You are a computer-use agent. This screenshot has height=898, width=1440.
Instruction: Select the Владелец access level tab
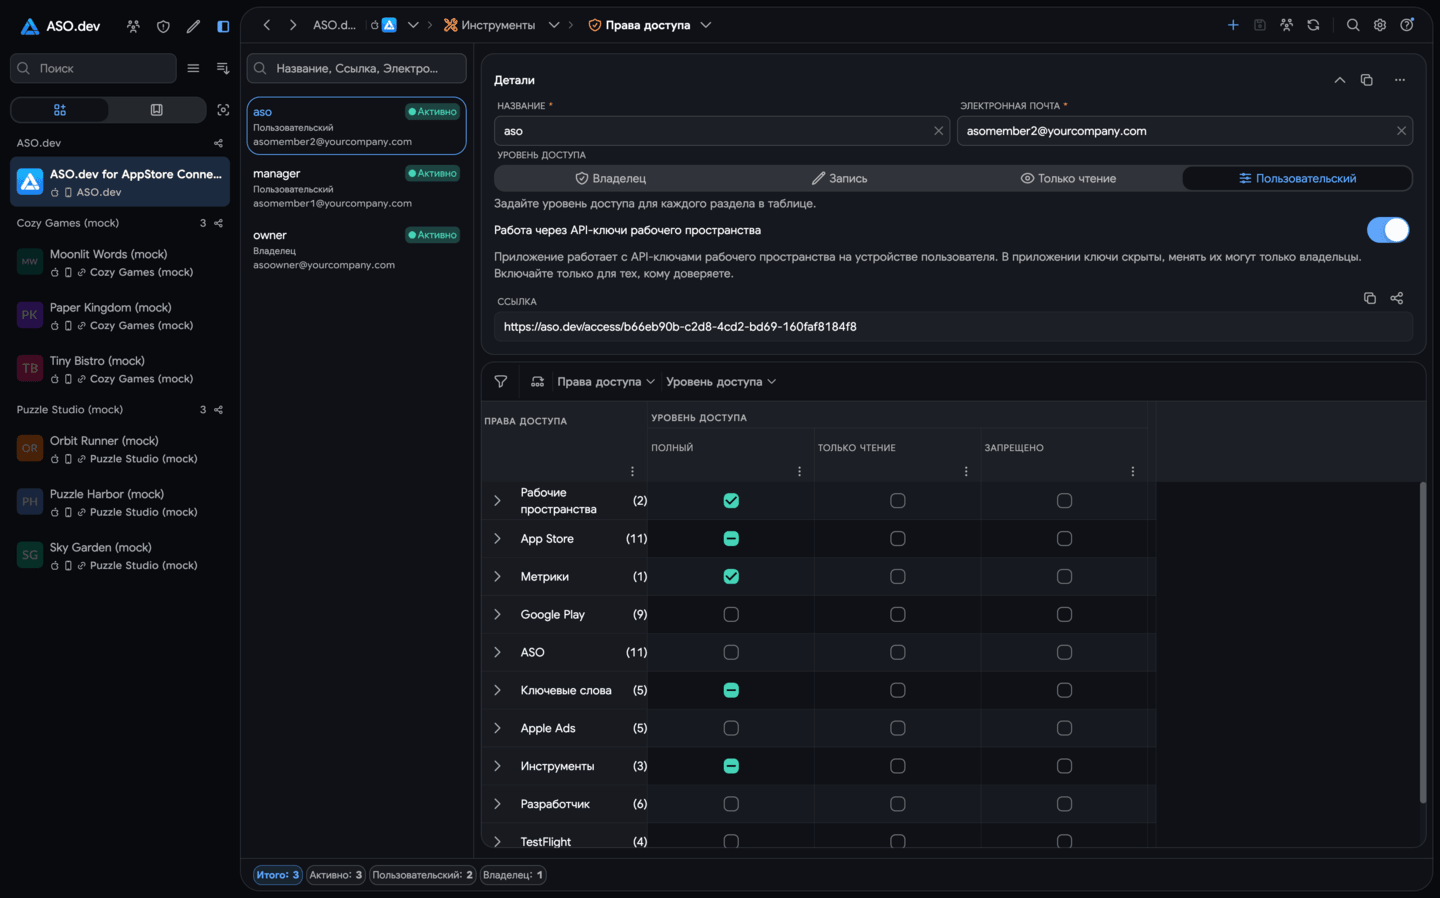pyautogui.click(x=610, y=178)
